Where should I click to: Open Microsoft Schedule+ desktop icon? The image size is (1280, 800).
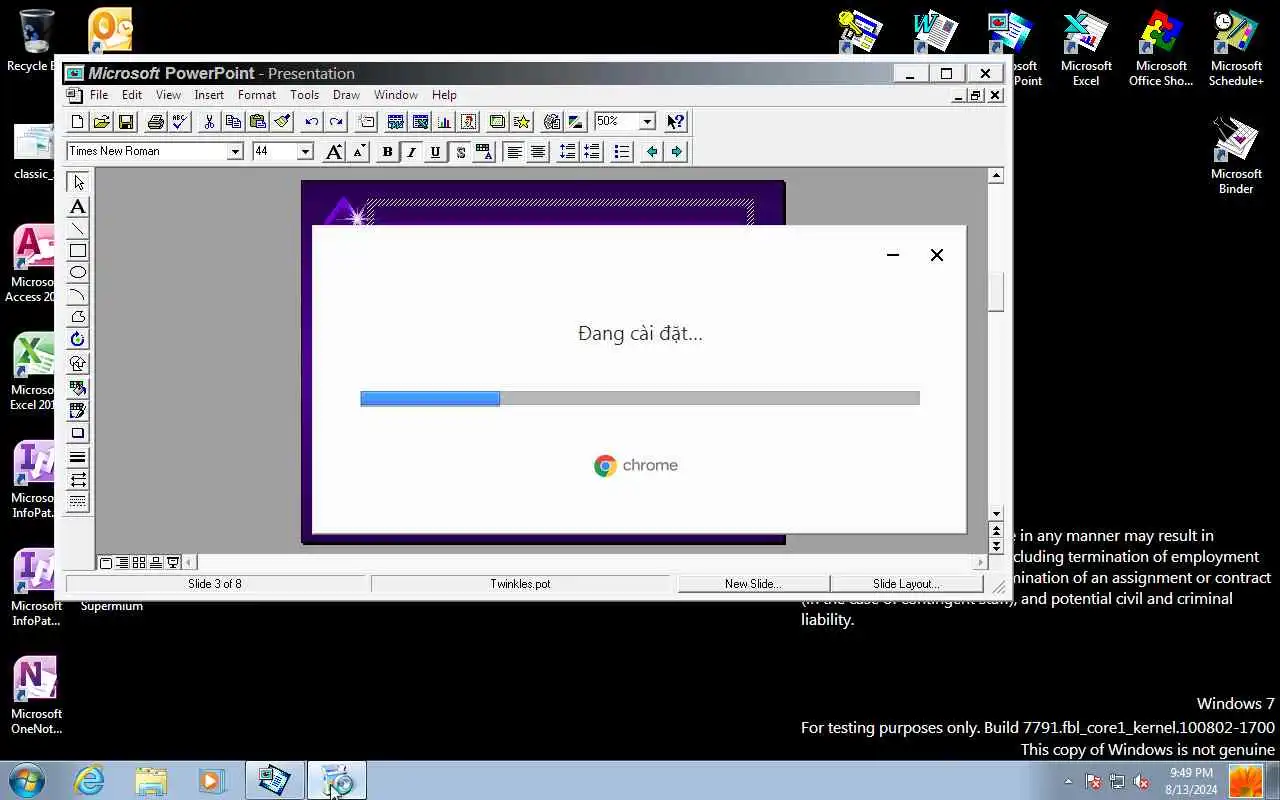point(1236,48)
